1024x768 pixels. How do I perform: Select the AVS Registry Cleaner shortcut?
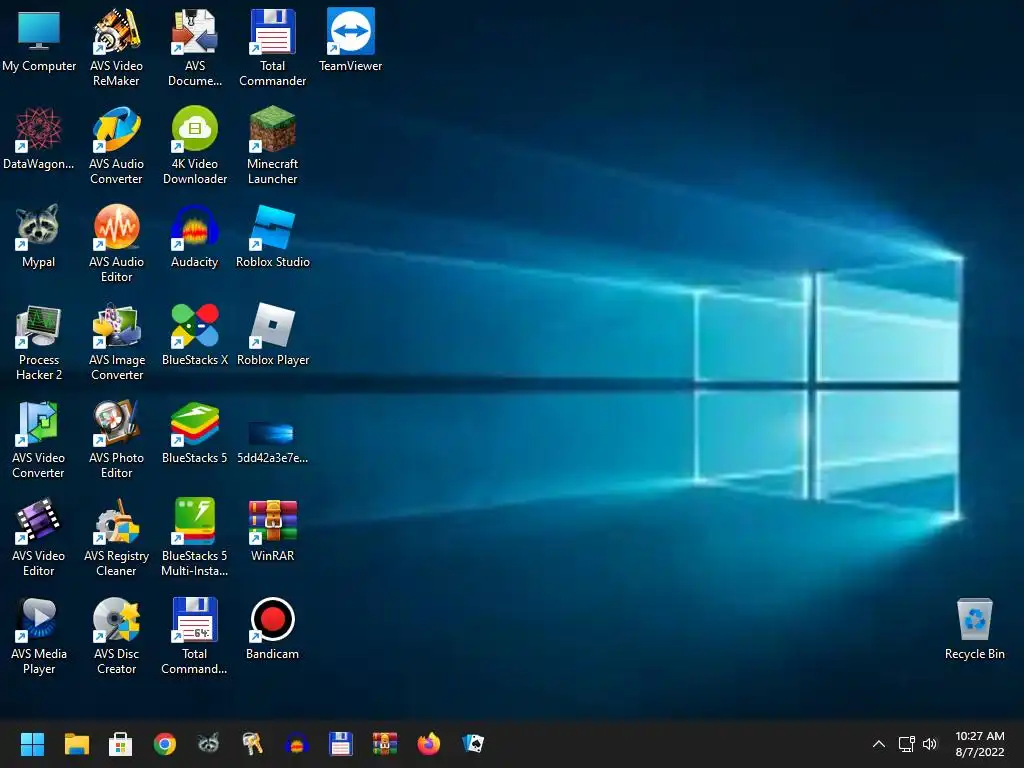click(116, 537)
